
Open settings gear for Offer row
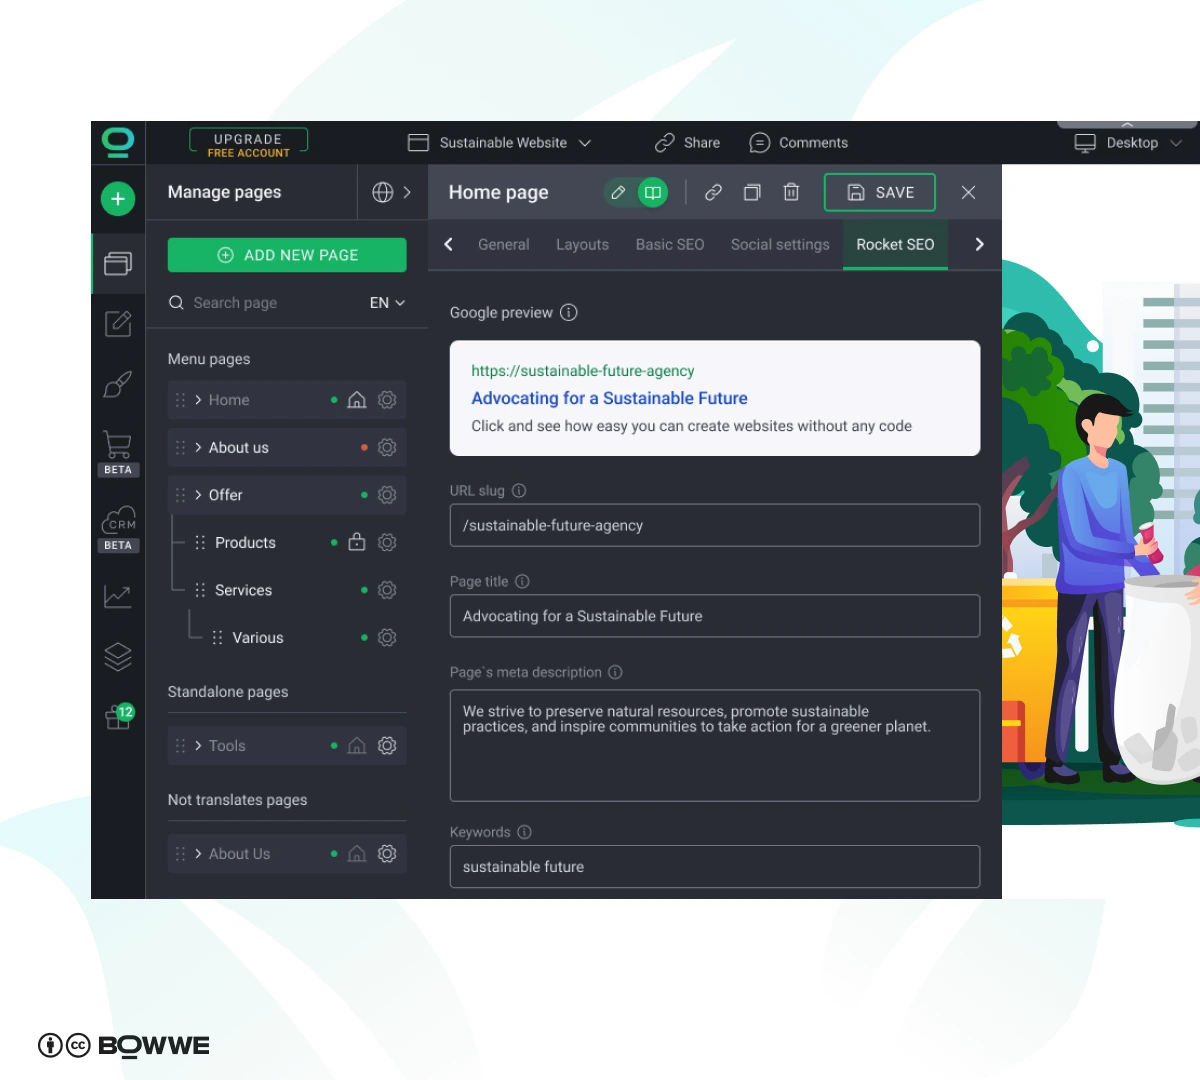point(388,495)
